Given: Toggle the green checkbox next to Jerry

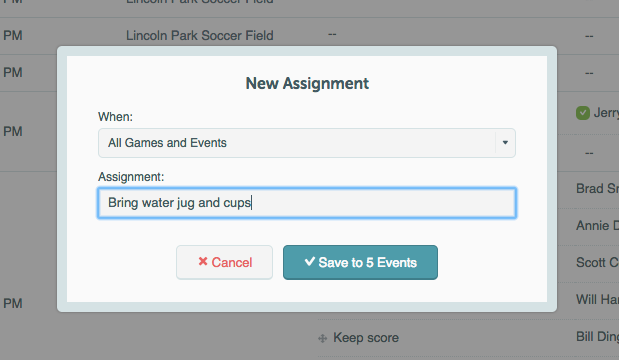Looking at the screenshot, I should [583, 113].
